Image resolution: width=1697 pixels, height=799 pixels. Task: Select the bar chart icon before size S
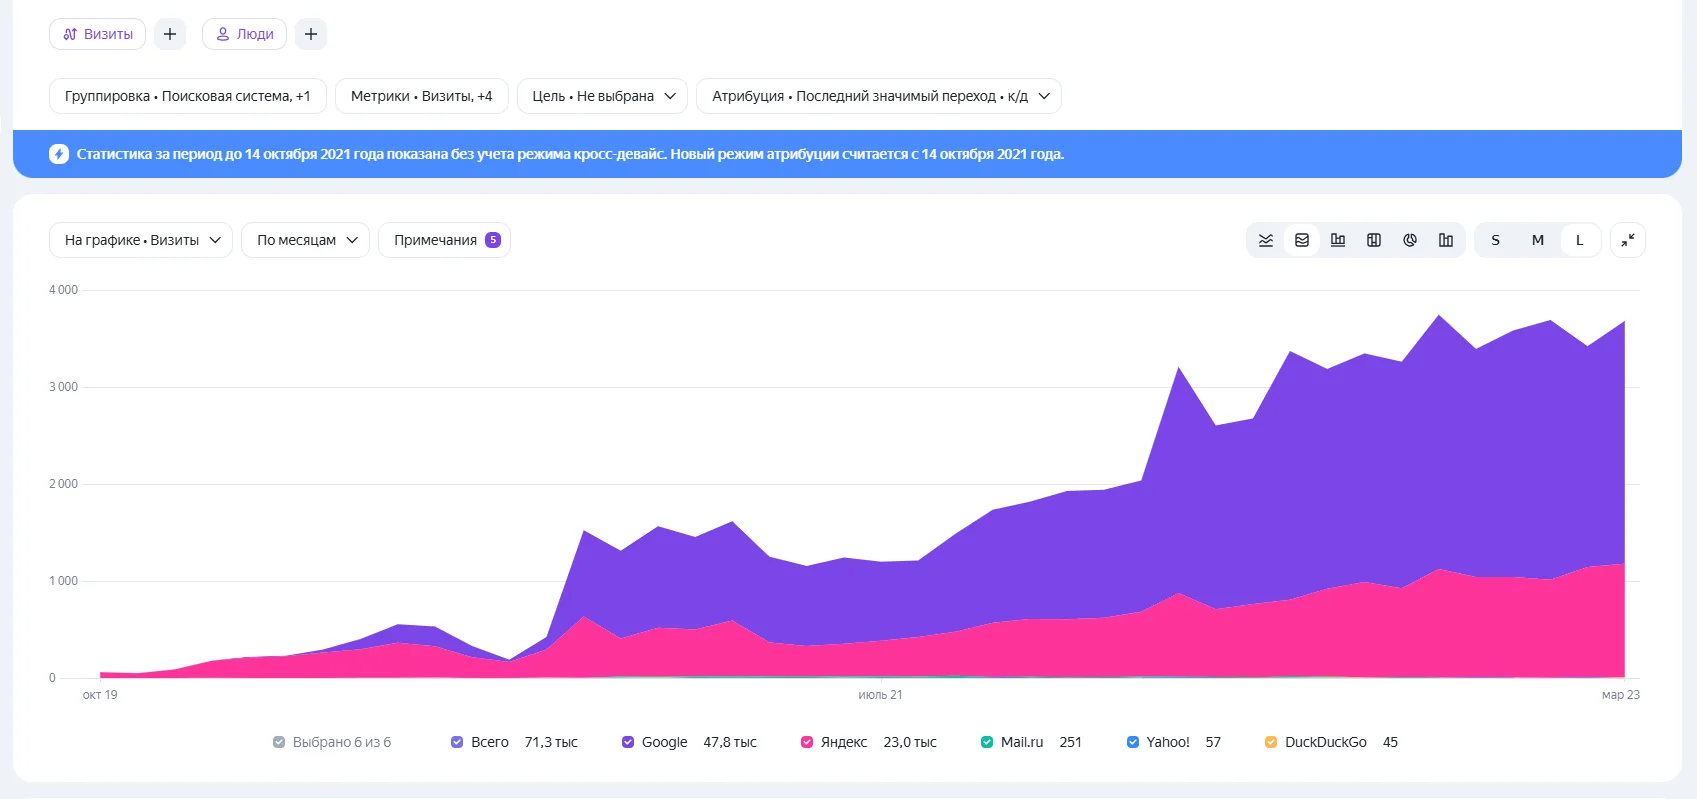[x=1446, y=240]
